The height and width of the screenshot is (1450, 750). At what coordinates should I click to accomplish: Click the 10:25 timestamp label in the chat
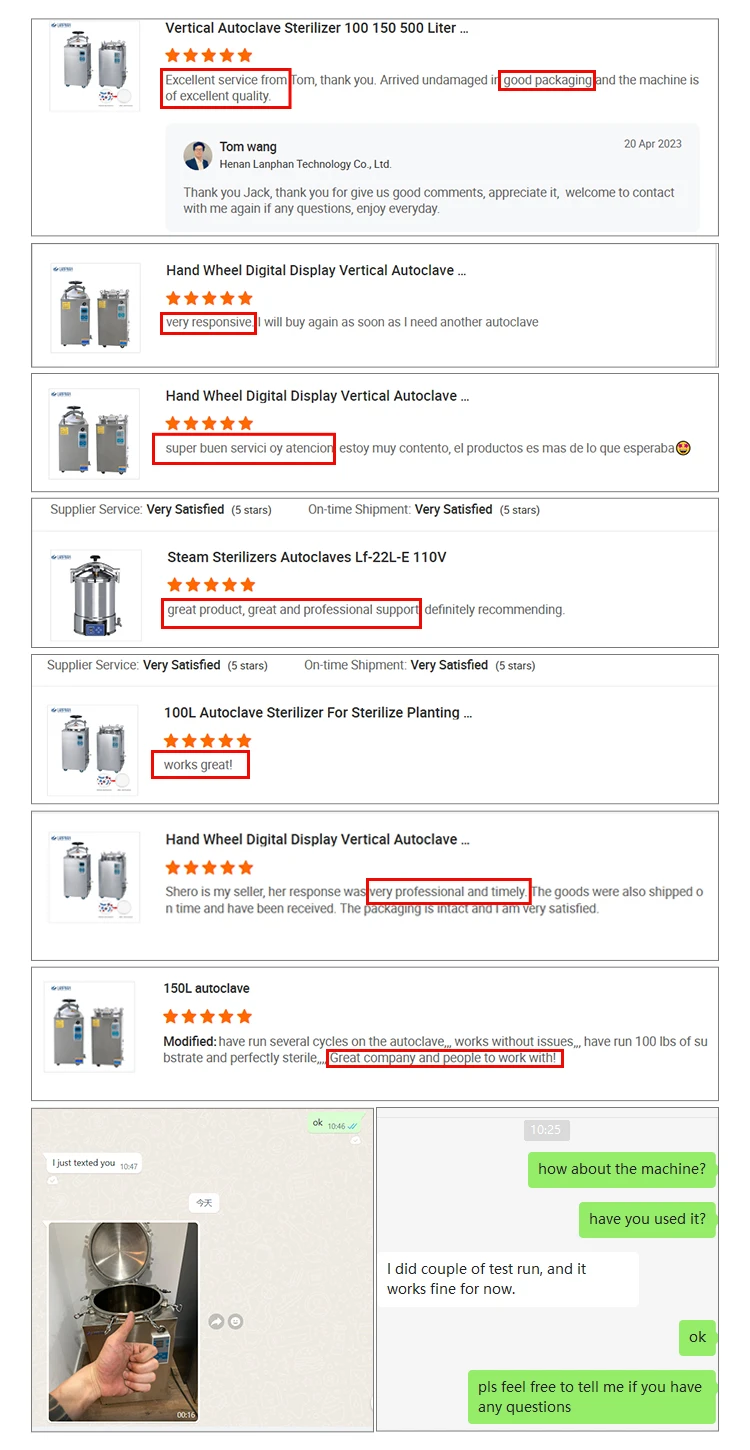click(x=546, y=1130)
